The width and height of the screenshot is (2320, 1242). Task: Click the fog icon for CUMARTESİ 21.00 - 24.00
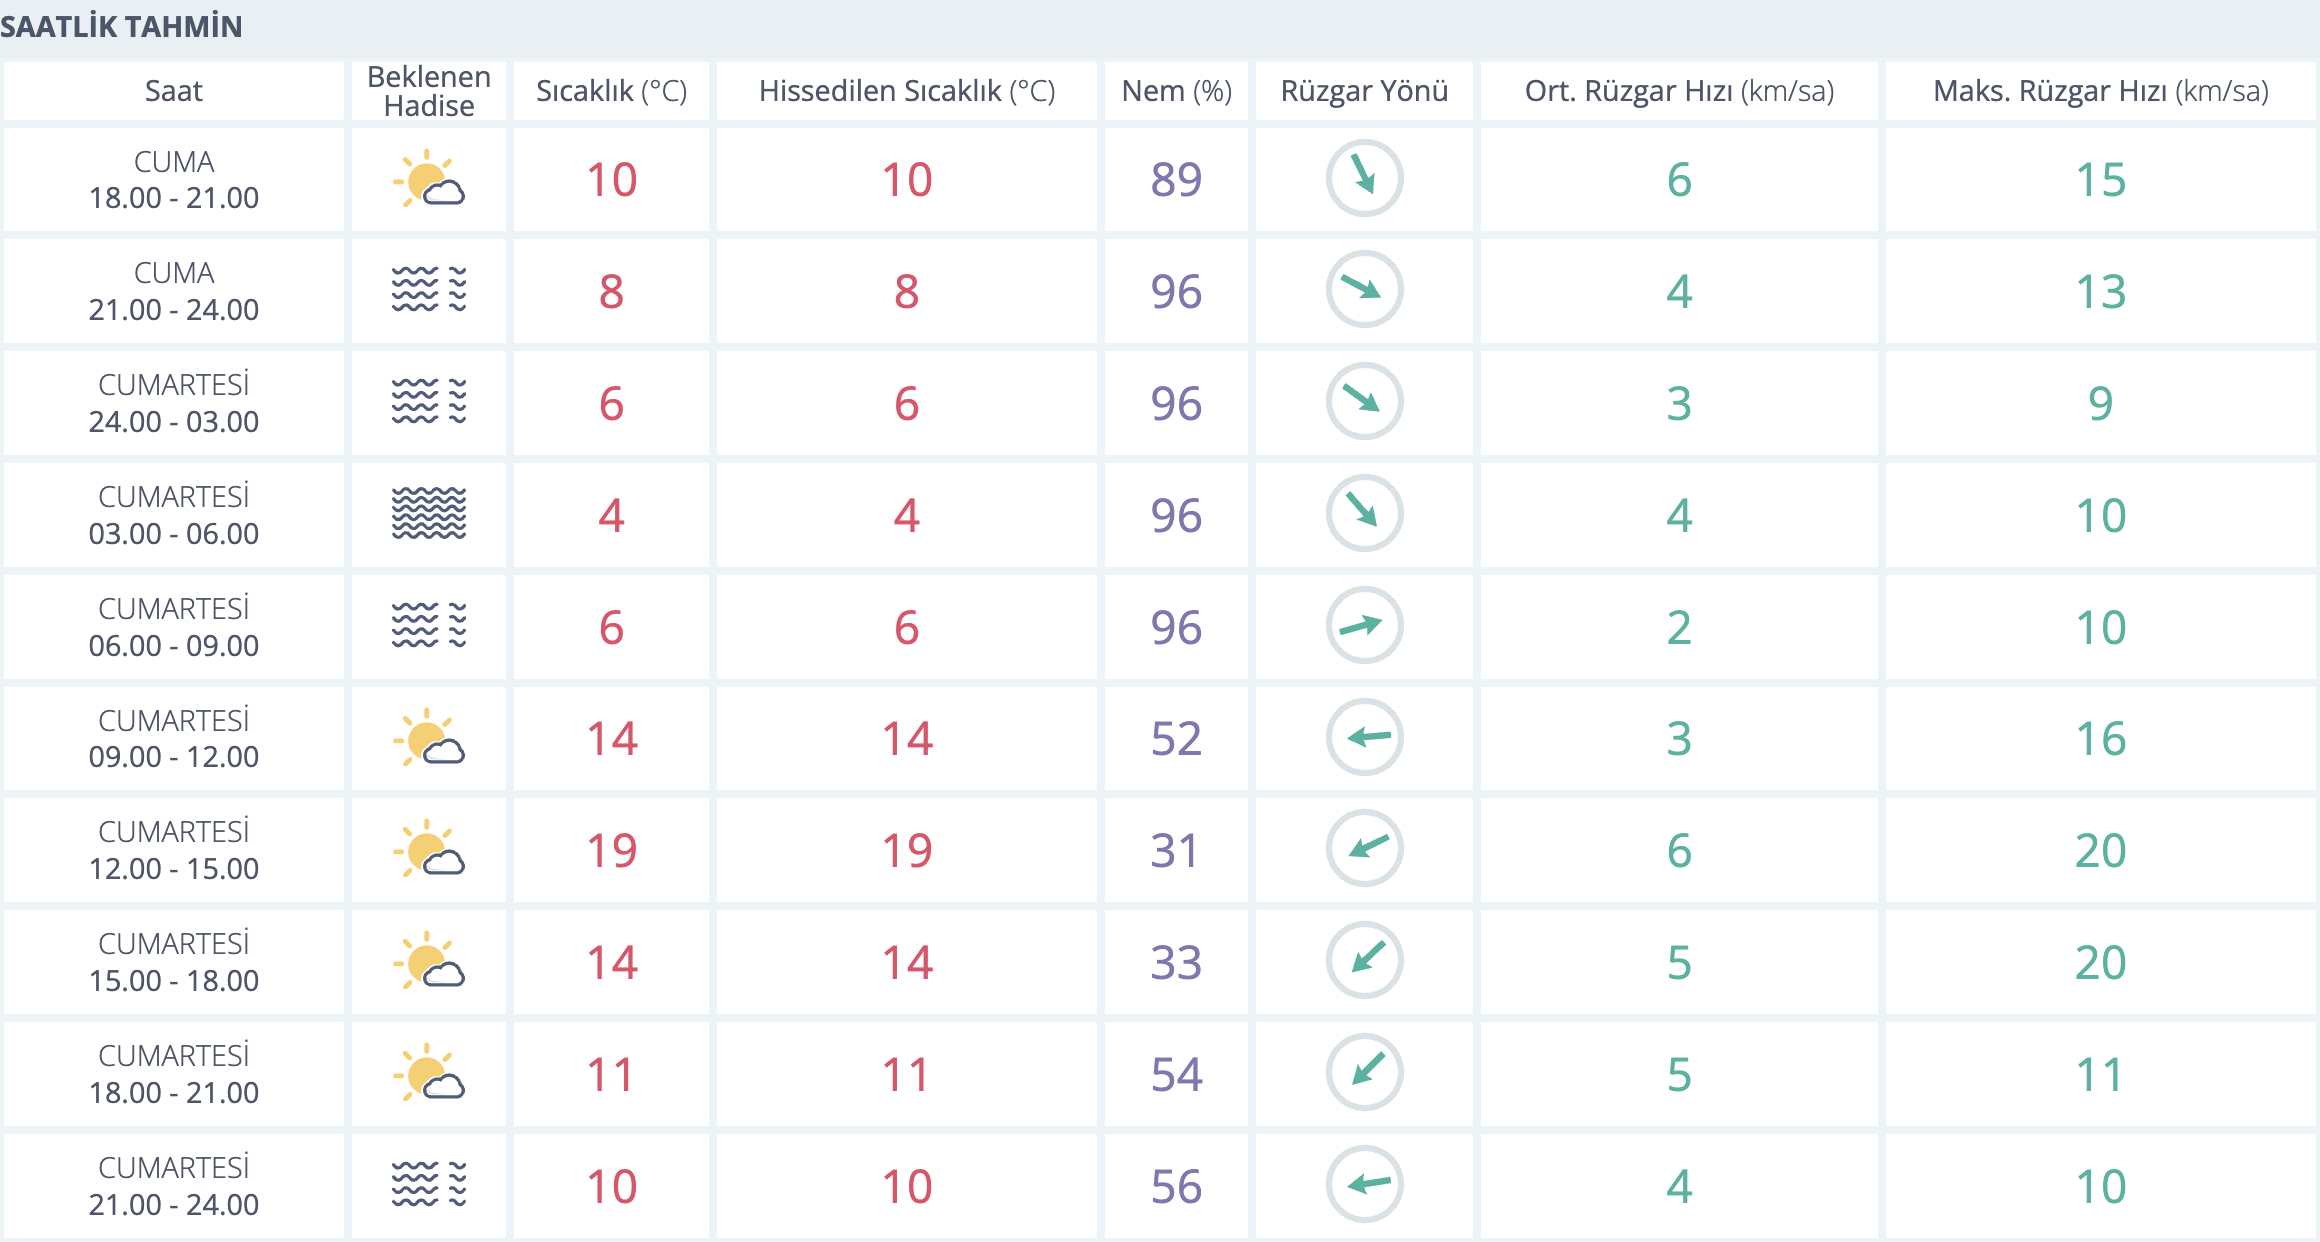[429, 1185]
